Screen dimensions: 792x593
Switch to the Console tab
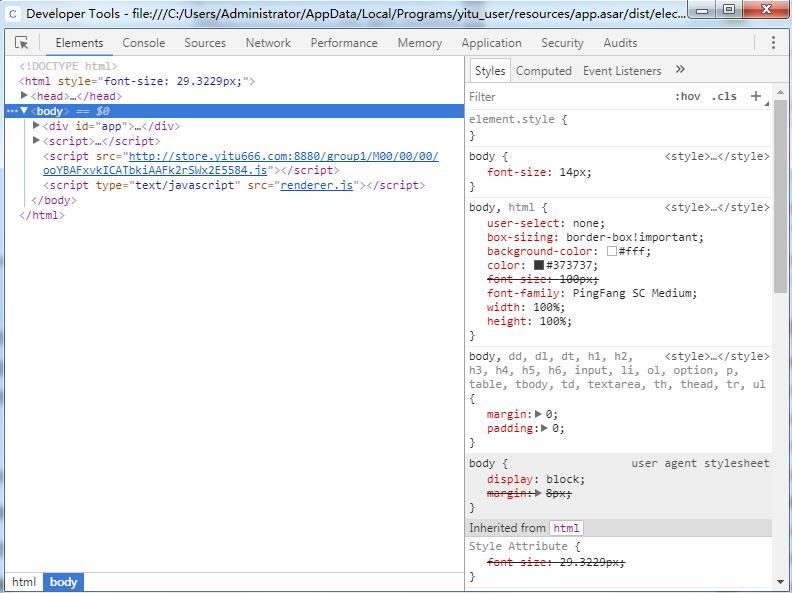[143, 43]
